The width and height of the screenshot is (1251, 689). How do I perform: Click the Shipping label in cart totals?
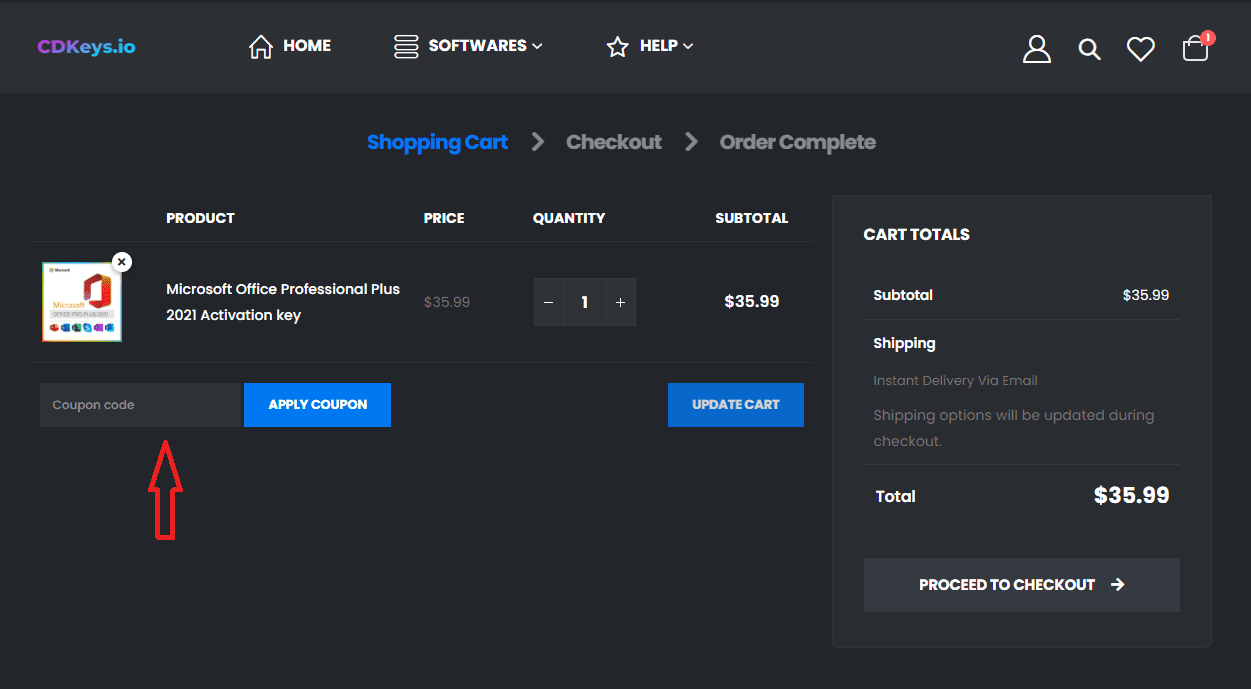pos(904,343)
